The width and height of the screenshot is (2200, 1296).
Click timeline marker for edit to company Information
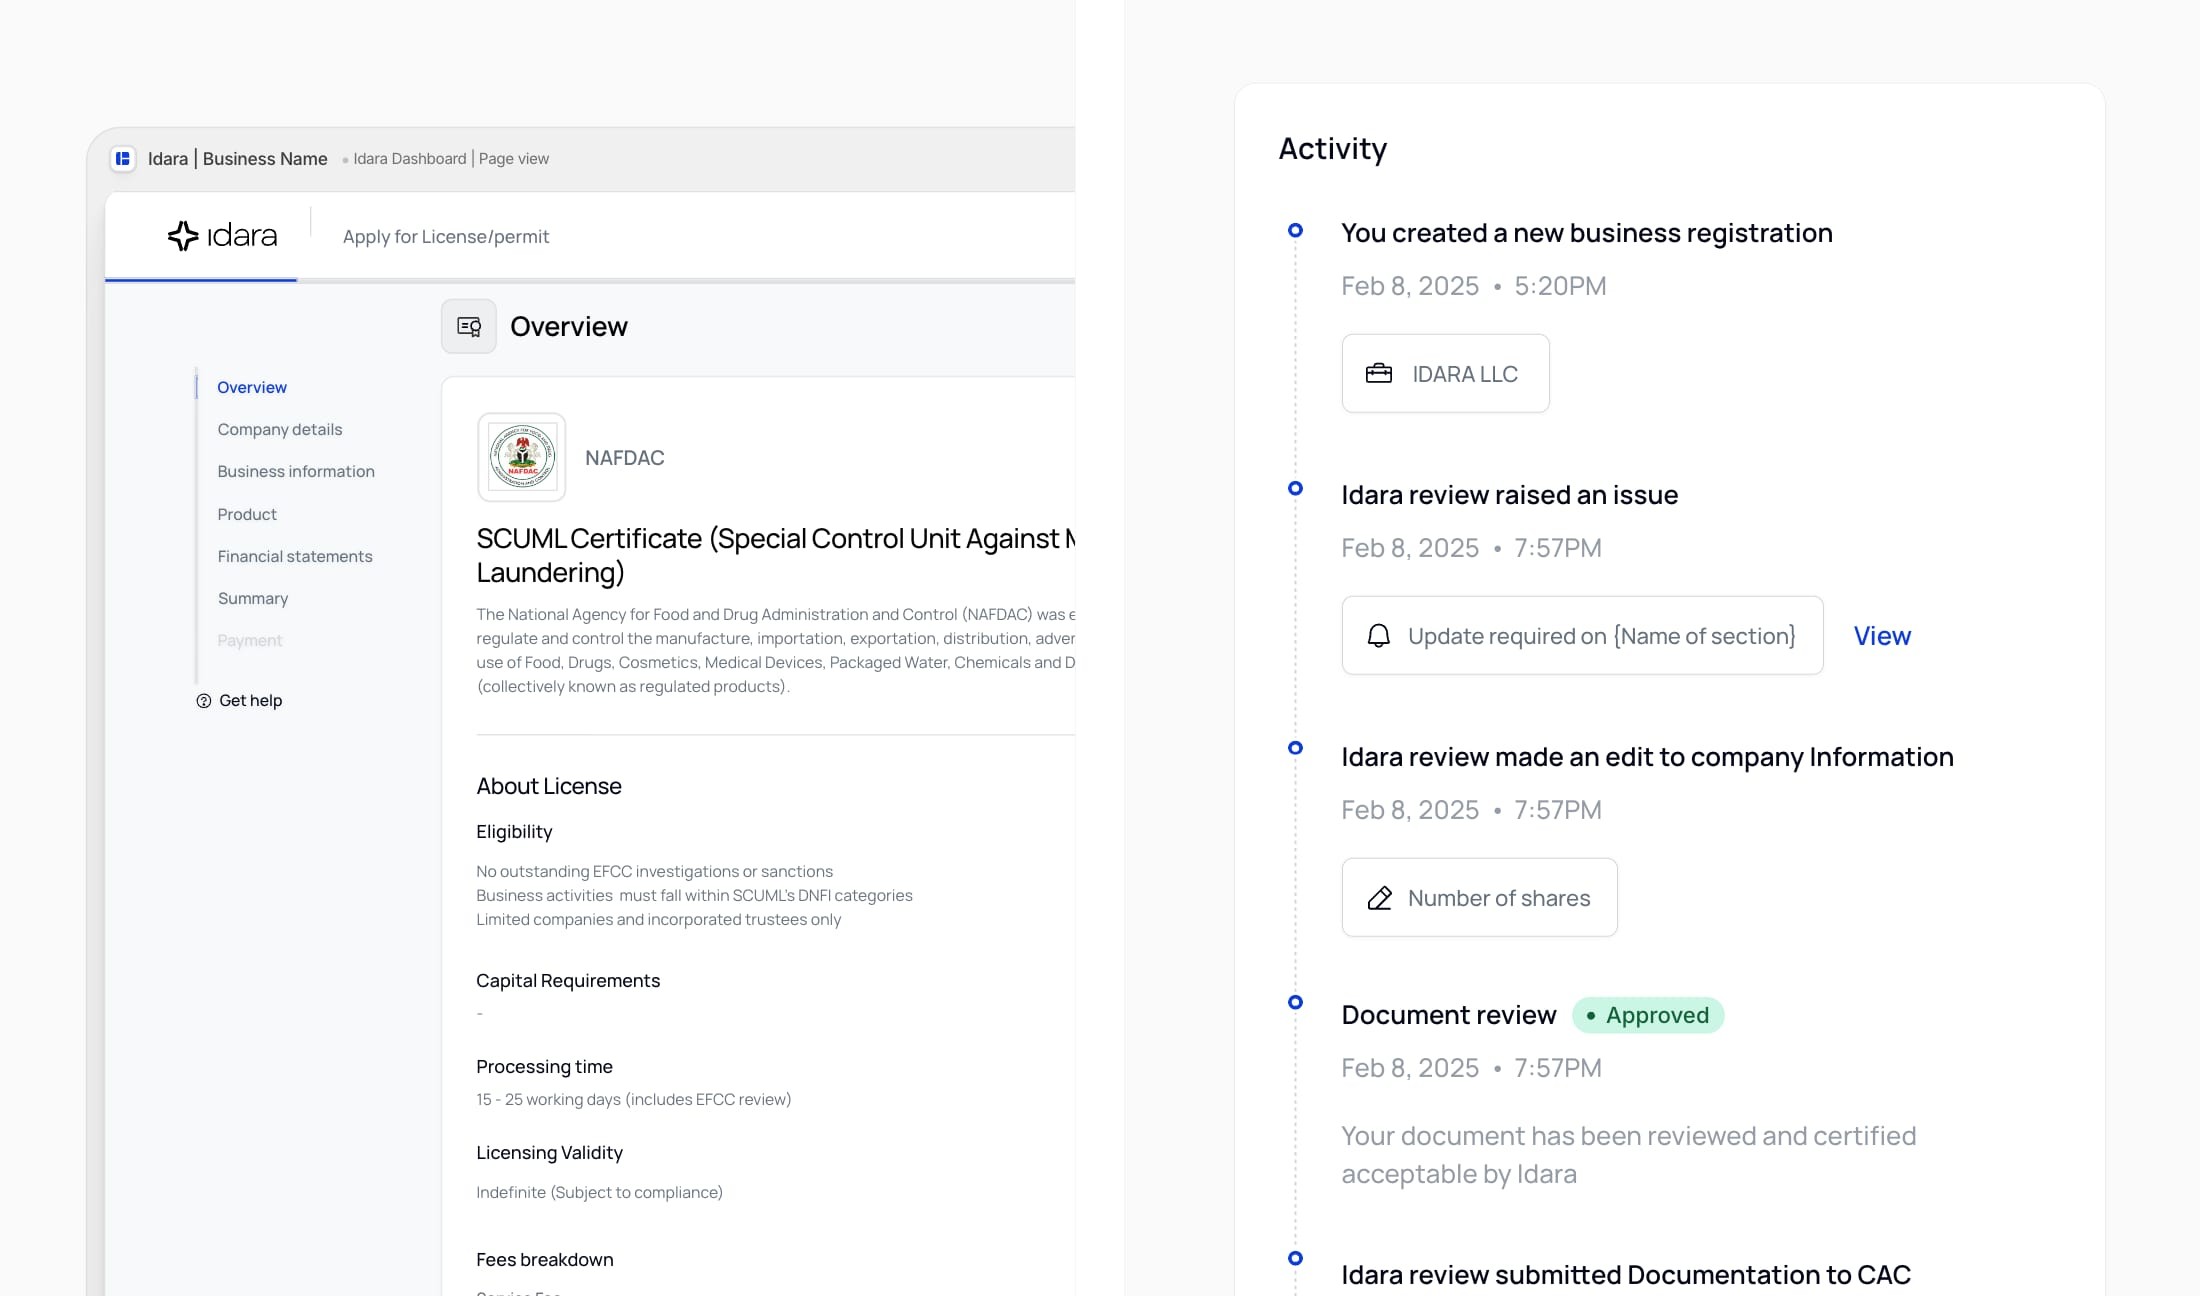click(1295, 748)
